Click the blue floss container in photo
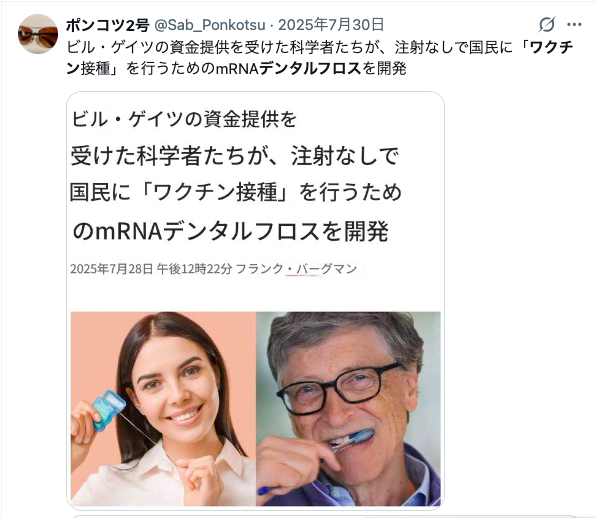596x518 pixels. (x=108, y=410)
